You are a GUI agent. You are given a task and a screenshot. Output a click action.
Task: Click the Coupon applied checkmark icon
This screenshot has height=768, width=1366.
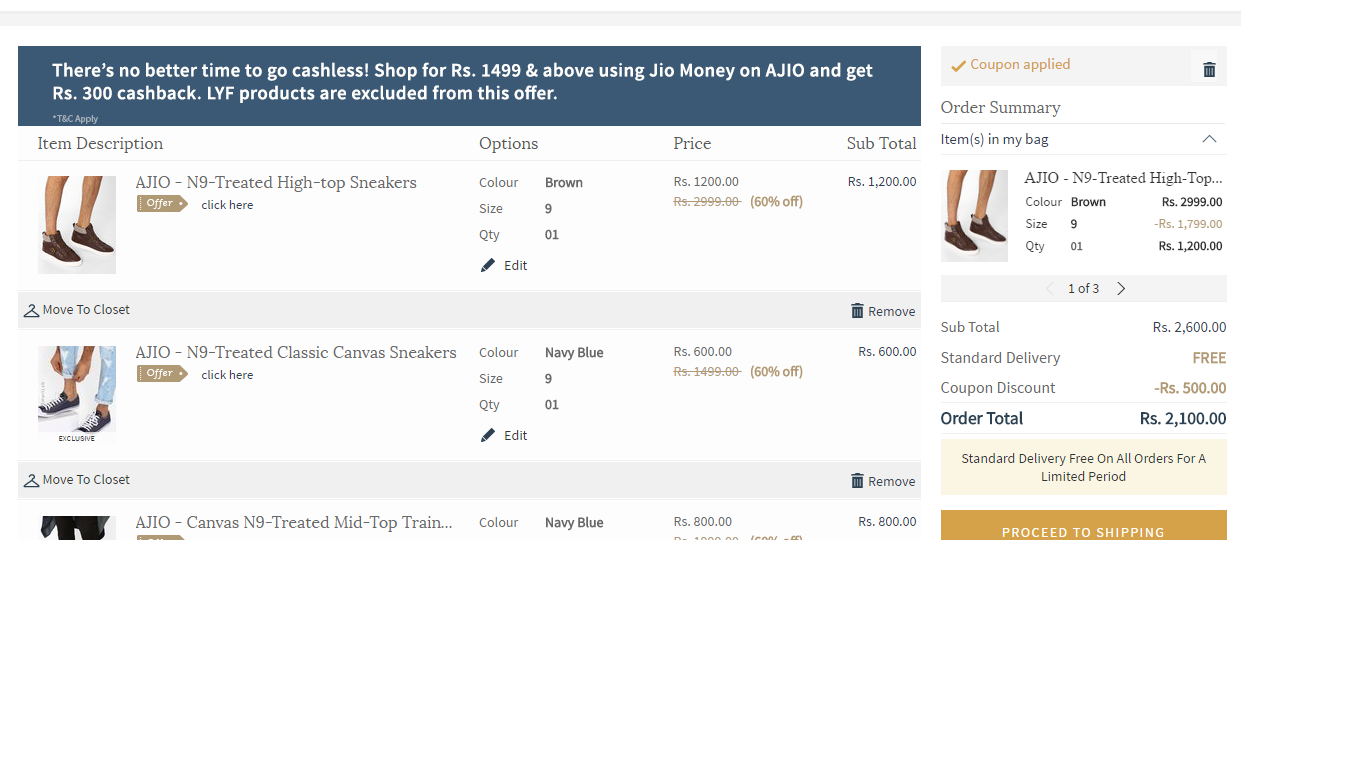point(958,66)
